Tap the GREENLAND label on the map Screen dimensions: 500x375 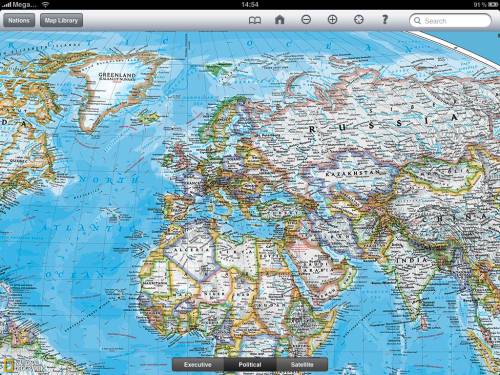(117, 75)
